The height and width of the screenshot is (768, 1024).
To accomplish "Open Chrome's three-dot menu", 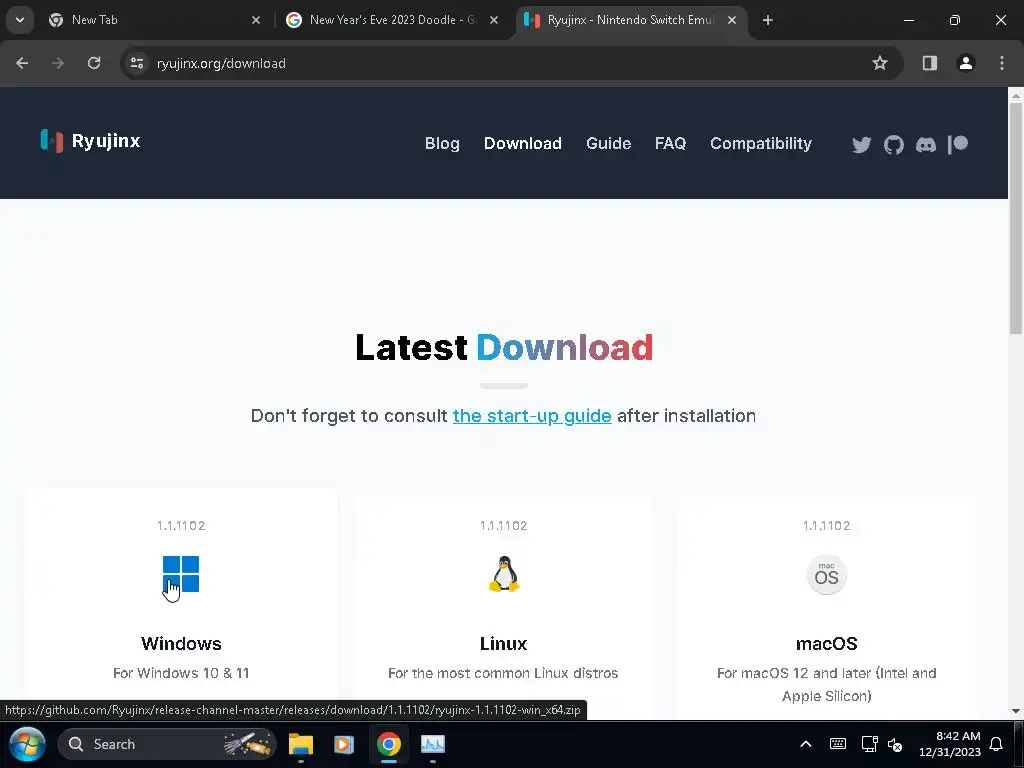I will click(1002, 63).
